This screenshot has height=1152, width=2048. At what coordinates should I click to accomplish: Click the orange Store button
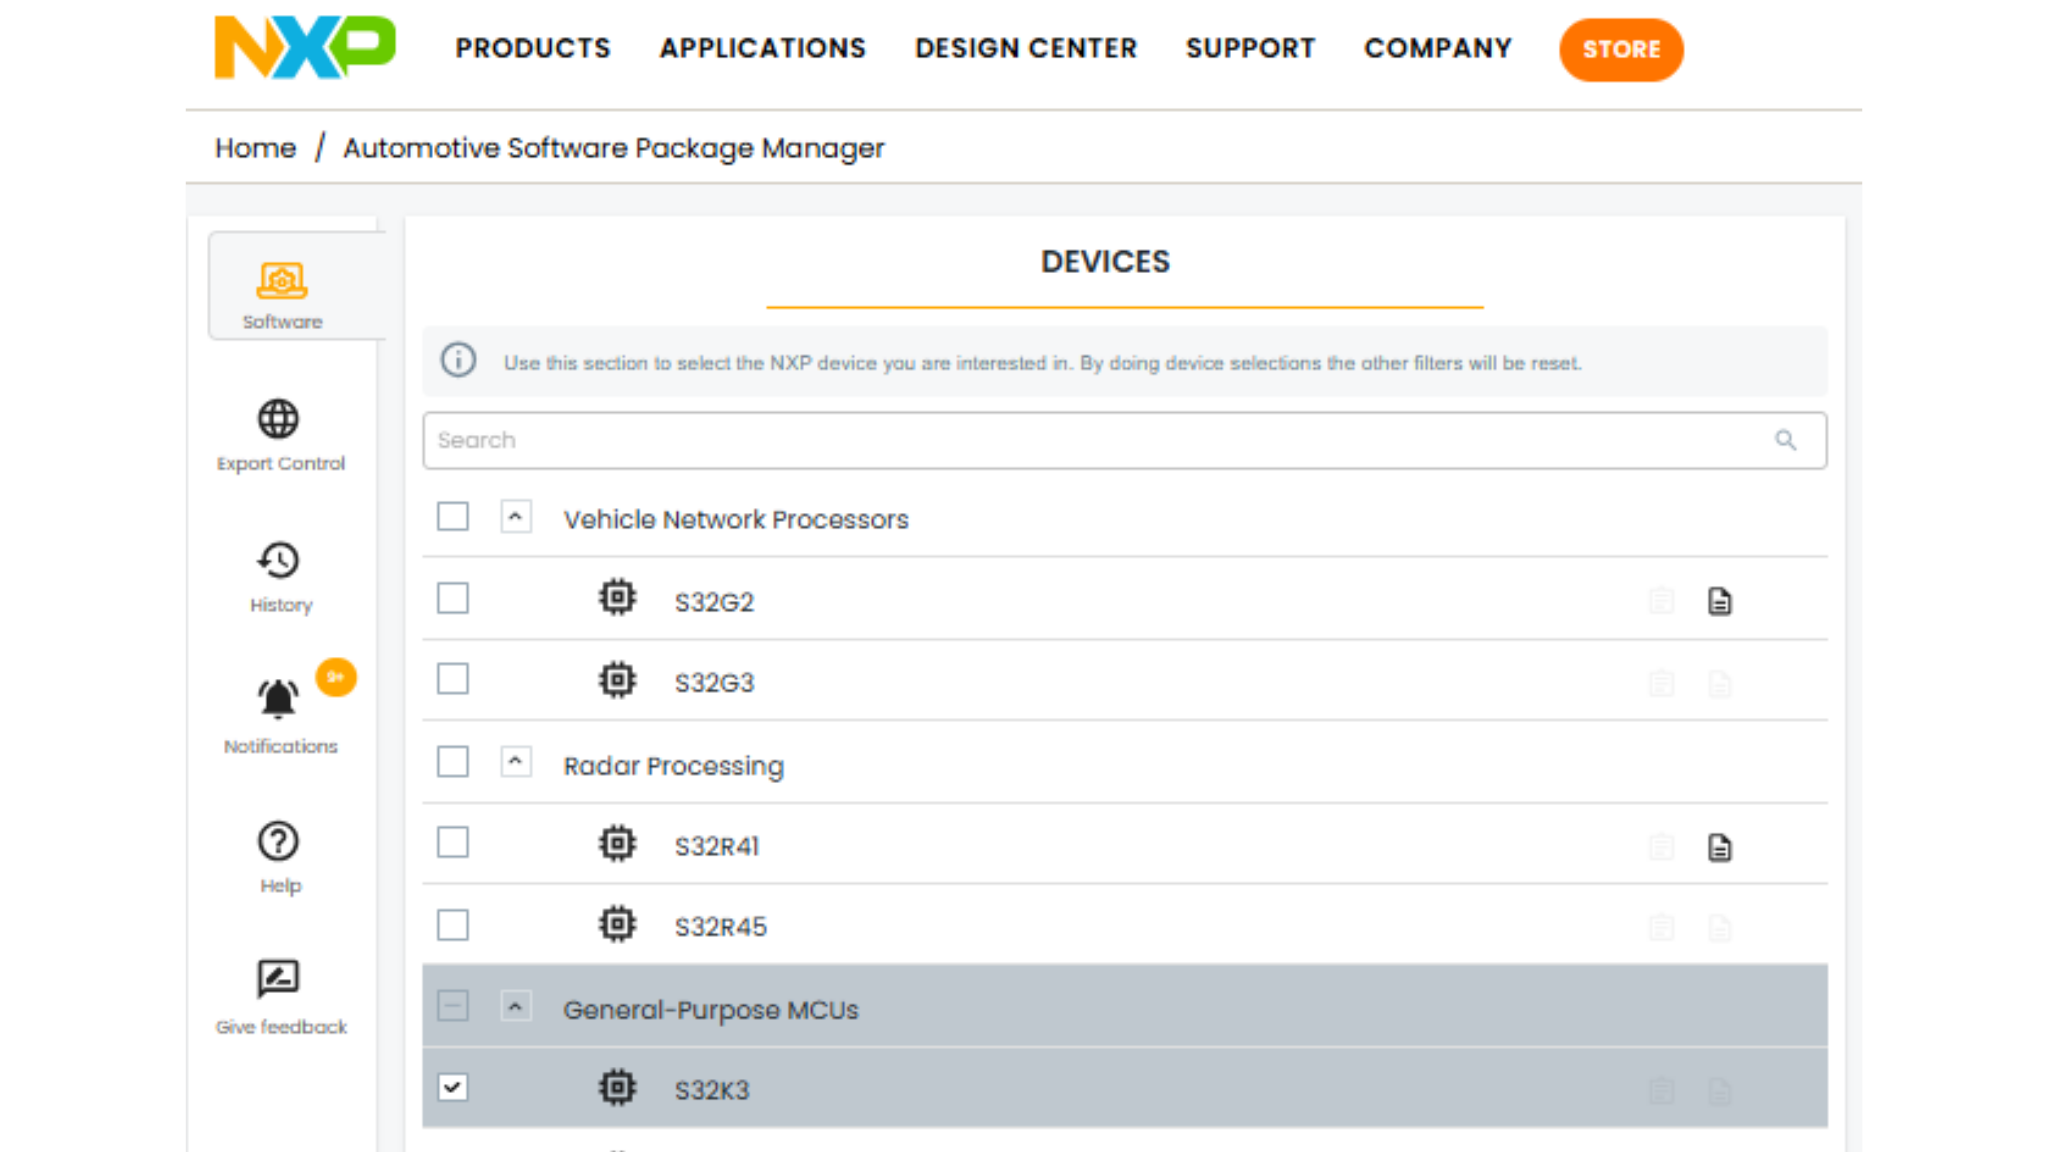[x=1621, y=49]
